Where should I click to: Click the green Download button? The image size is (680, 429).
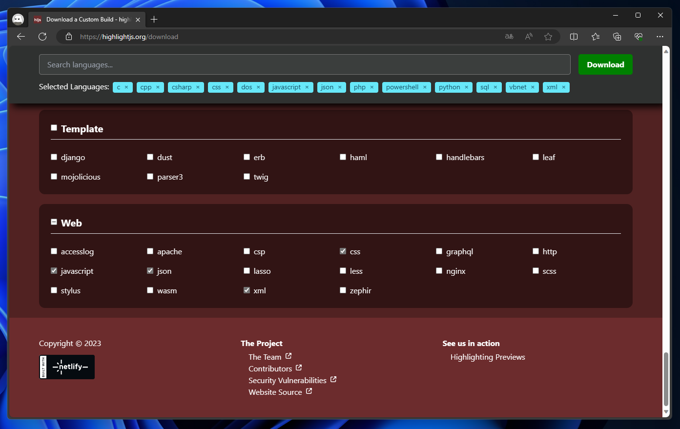pos(605,65)
